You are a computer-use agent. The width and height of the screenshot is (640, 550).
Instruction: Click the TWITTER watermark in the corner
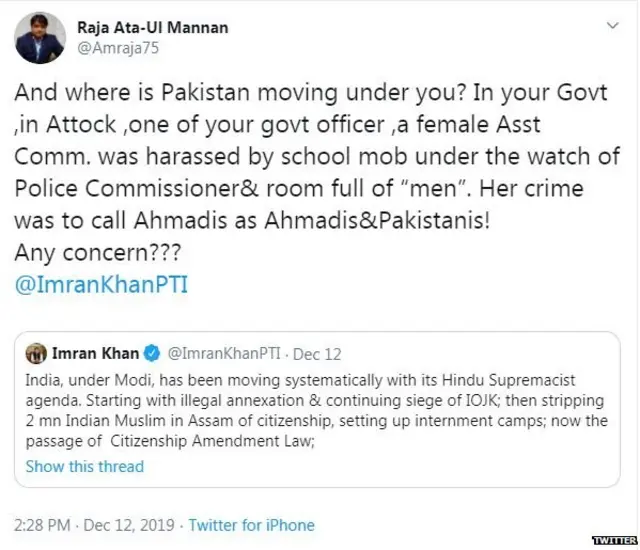[614, 540]
